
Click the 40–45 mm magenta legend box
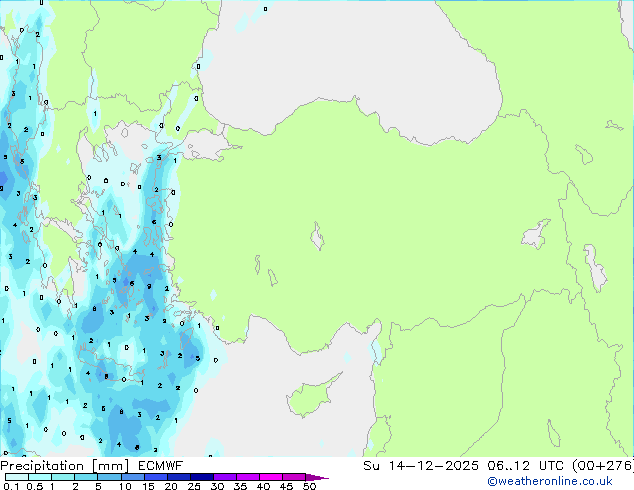click(271, 477)
